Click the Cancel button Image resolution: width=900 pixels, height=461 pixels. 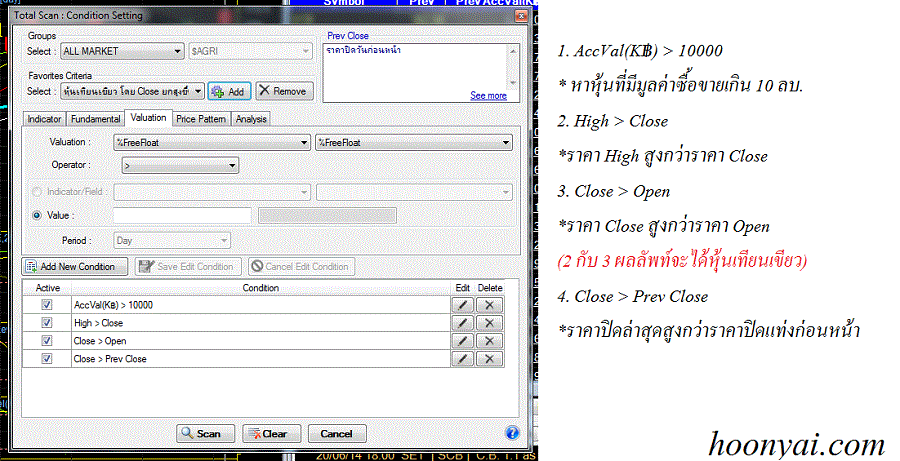pos(337,433)
